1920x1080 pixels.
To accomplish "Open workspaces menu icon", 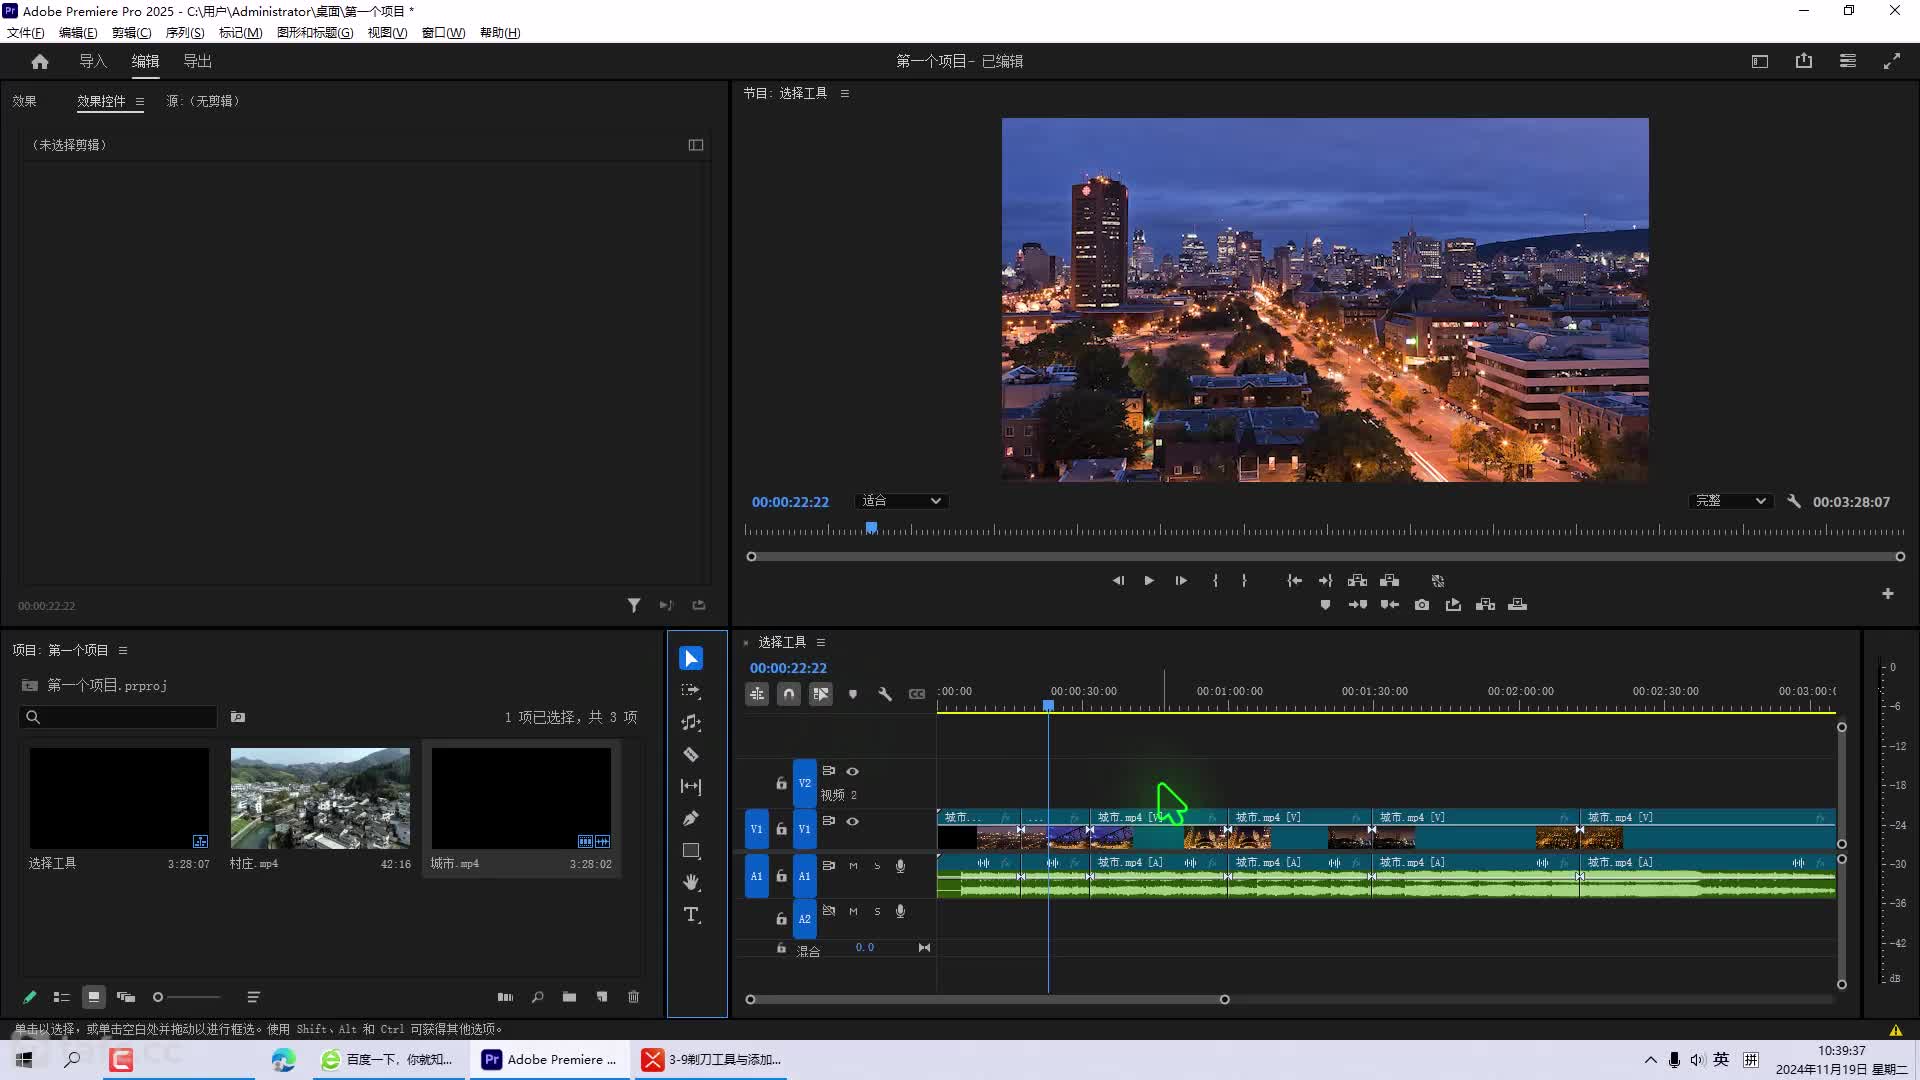I will [x=1760, y=61].
